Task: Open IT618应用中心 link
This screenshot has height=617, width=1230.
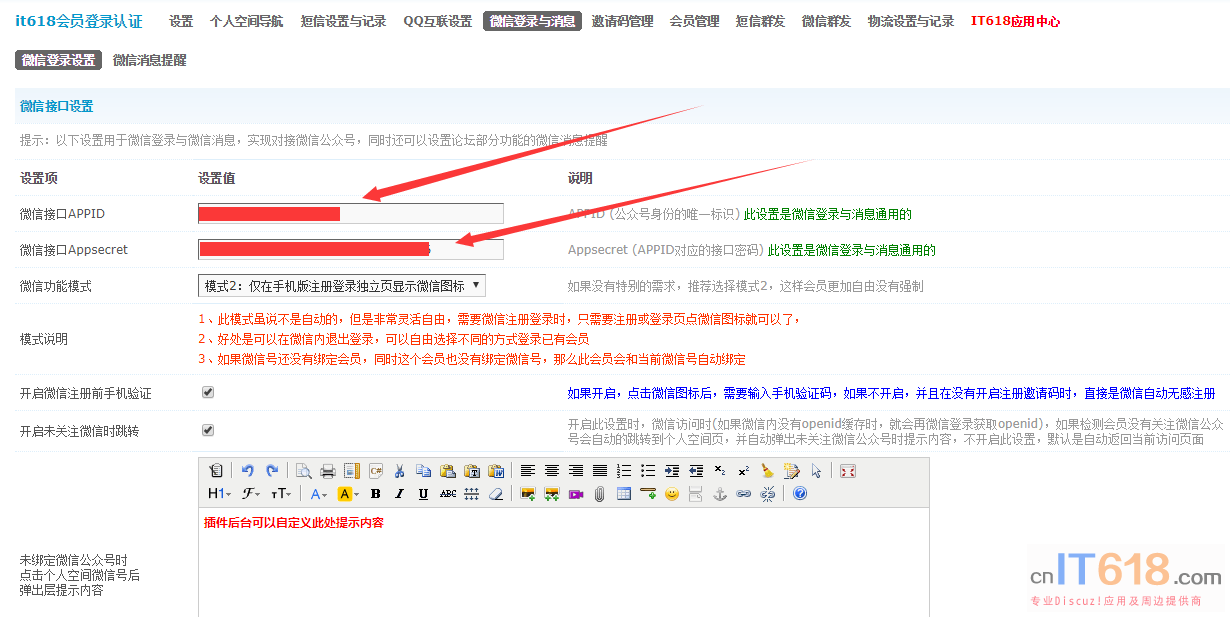Action: (x=1015, y=21)
